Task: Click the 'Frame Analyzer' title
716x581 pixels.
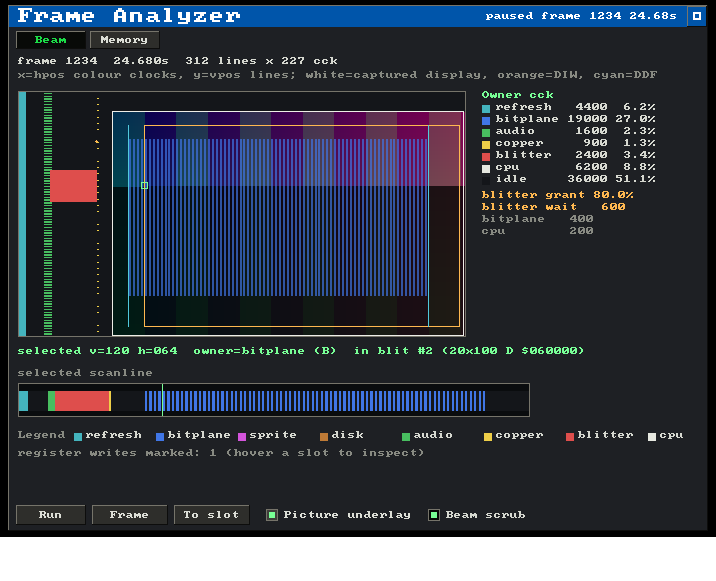Action: click(129, 16)
